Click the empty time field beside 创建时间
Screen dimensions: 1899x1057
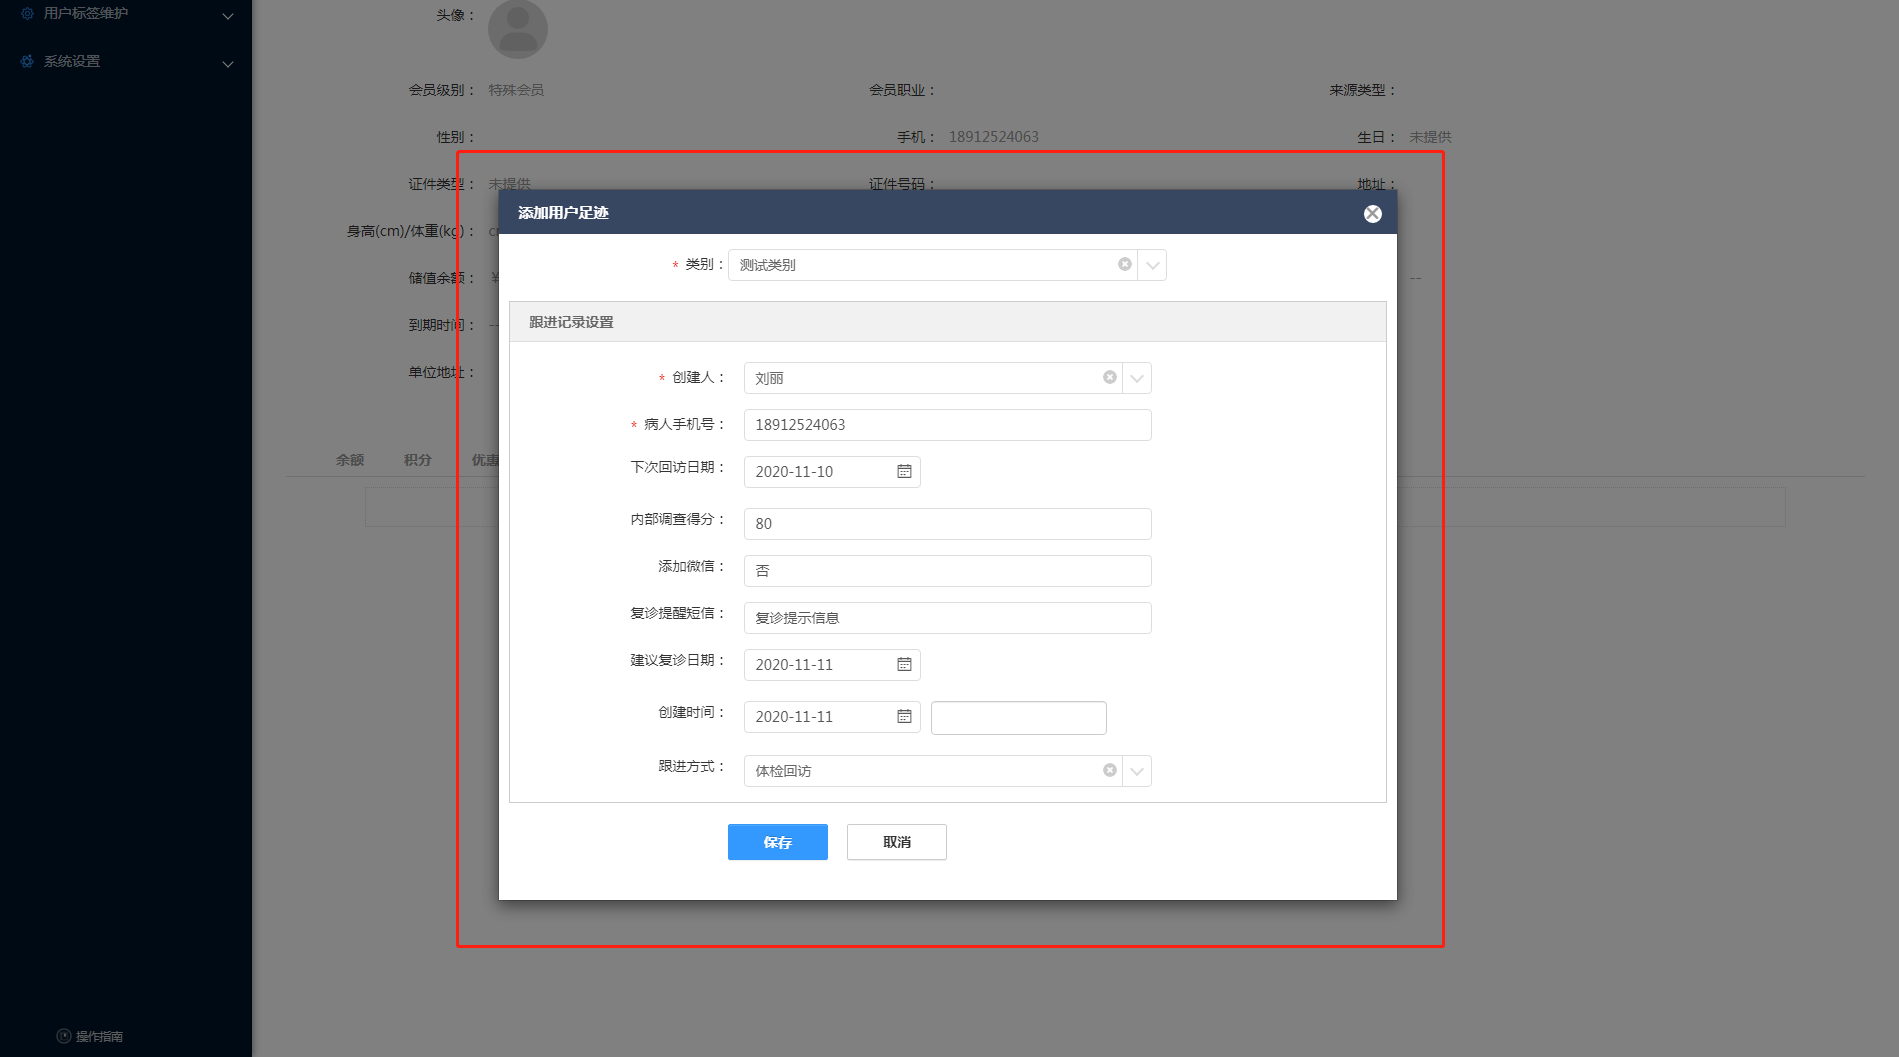click(1018, 718)
